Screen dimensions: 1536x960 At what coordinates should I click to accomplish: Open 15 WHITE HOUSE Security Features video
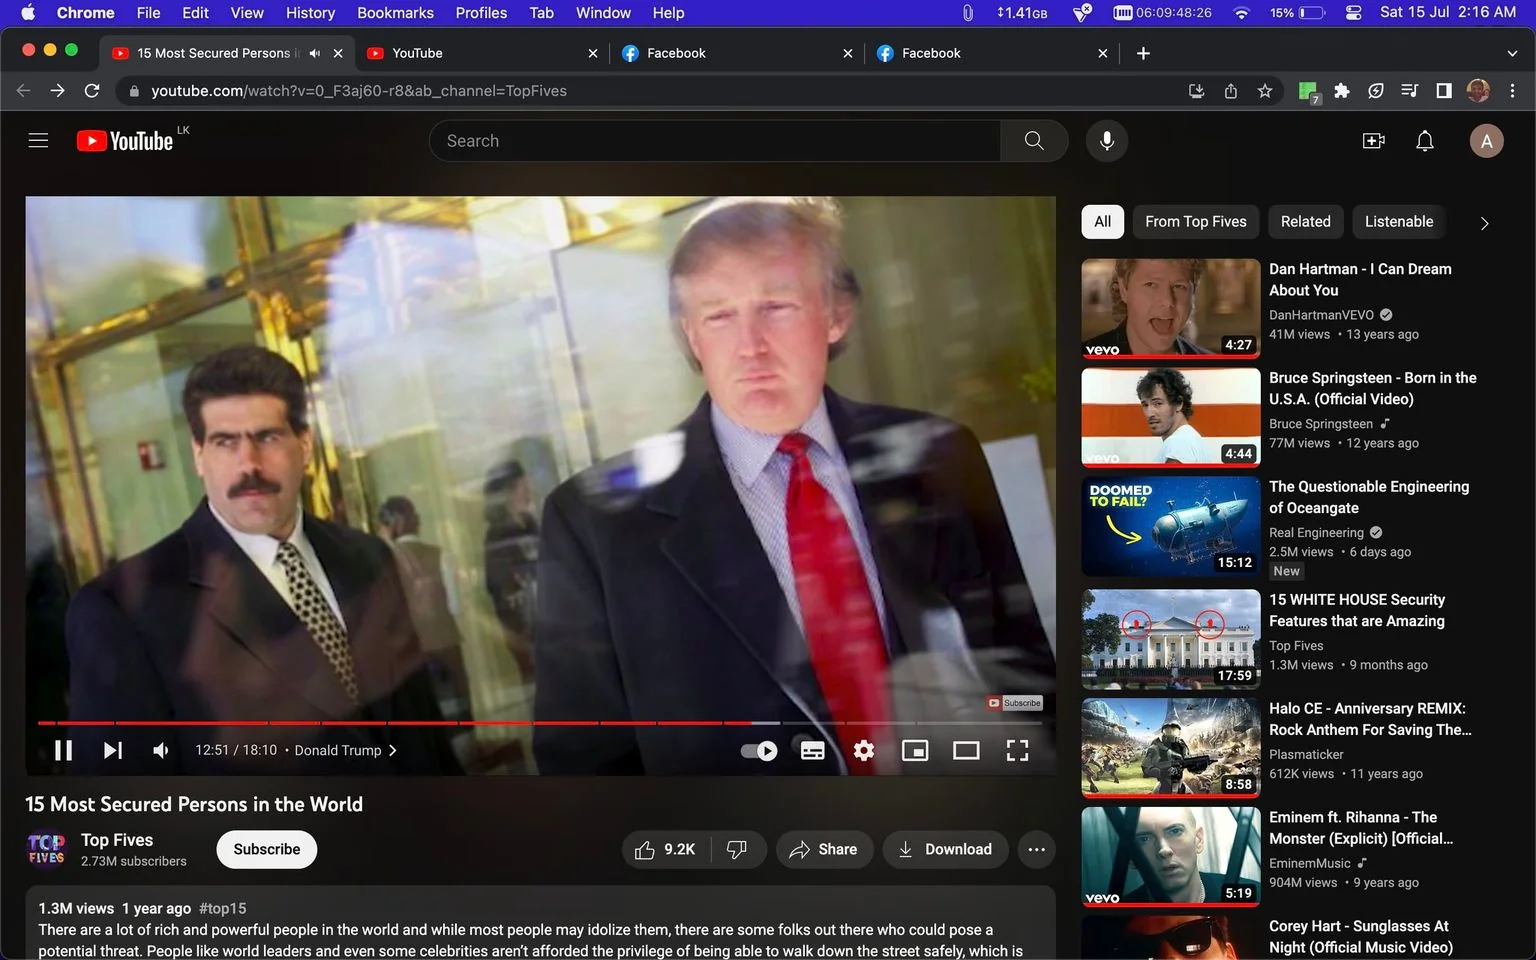[x=1357, y=610]
